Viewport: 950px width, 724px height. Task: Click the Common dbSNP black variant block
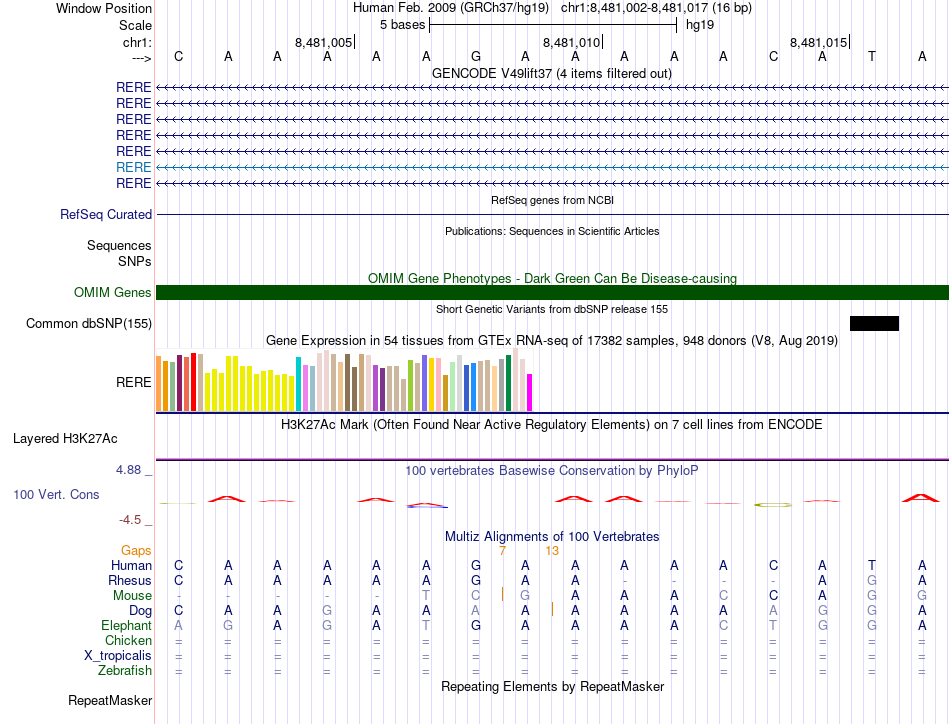(874, 324)
